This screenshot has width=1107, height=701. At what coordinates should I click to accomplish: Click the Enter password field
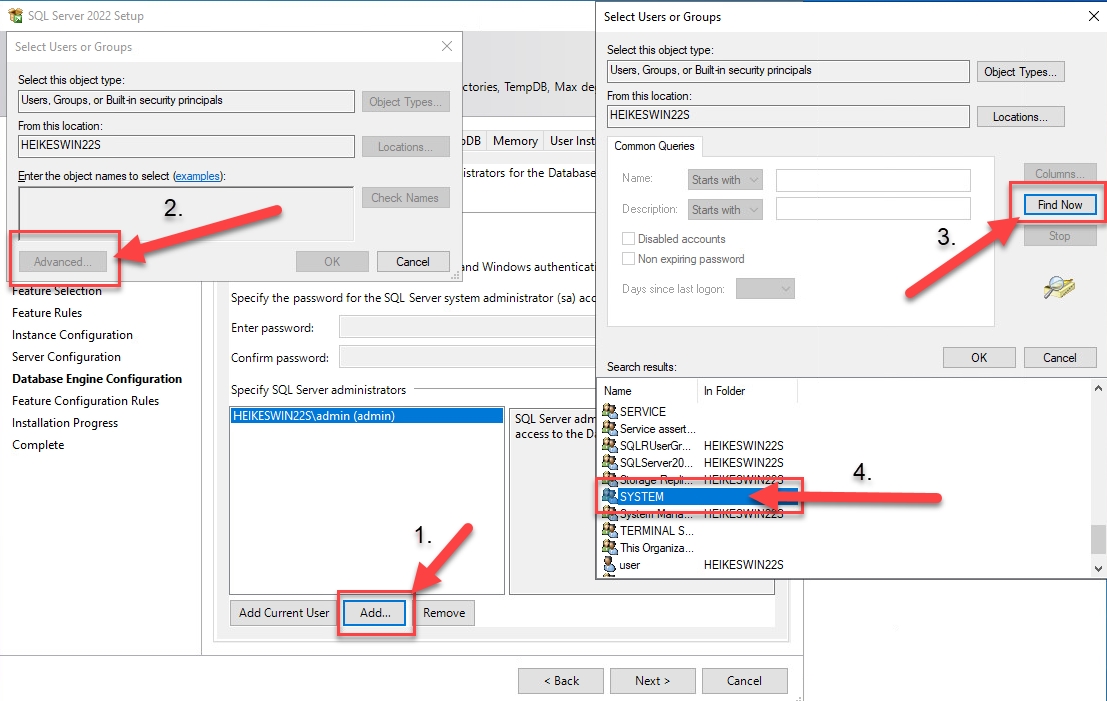(x=467, y=328)
